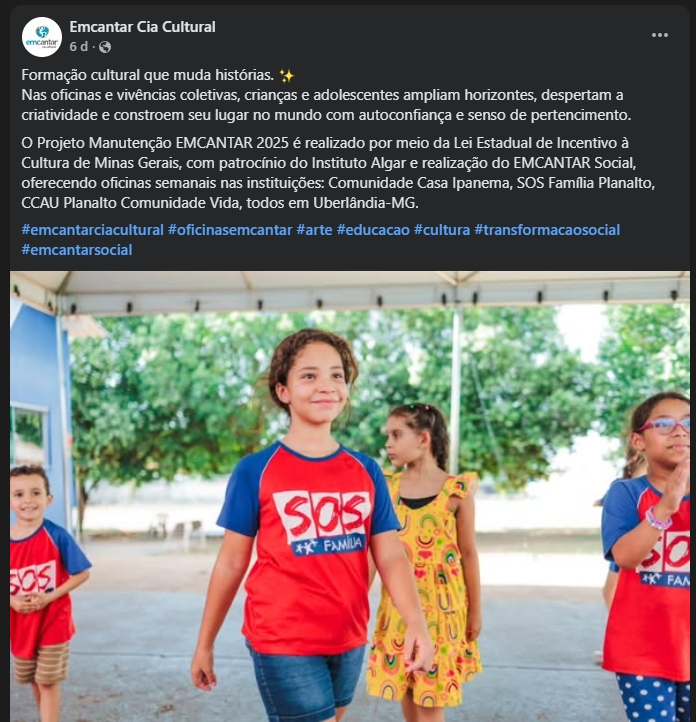Open the post photo of children
Screen dimensions: 696x722
350,496
